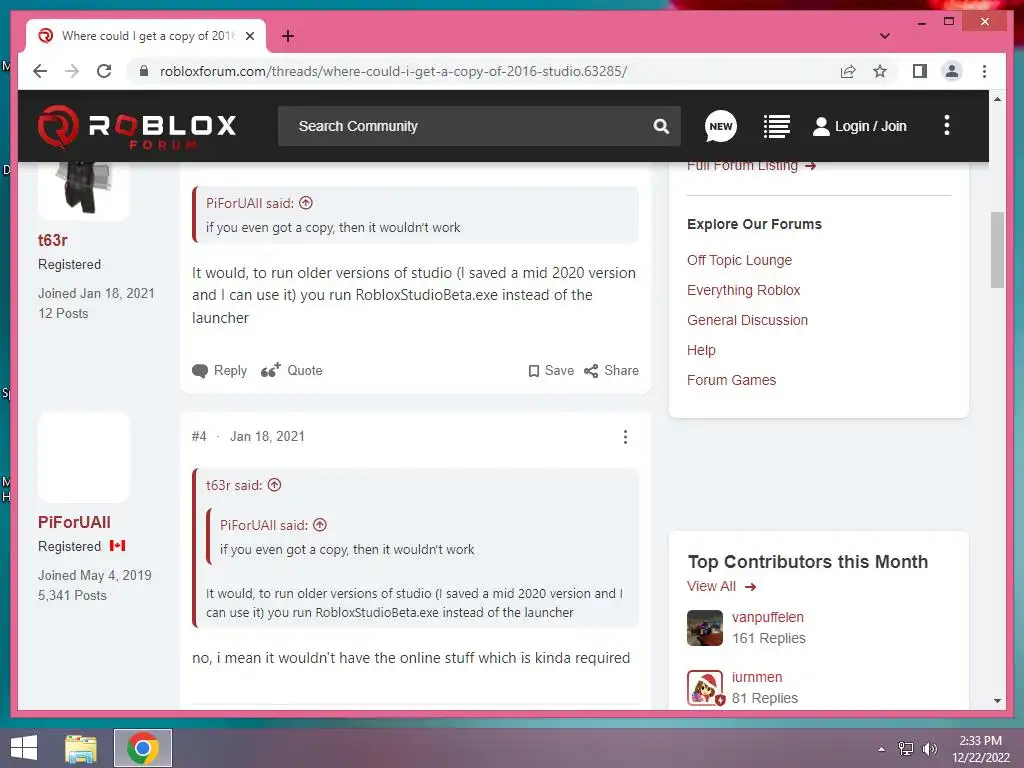The height and width of the screenshot is (768, 1024).
Task: Jump to PiForUAll's quoted post arrow in t63r's reply
Action: point(306,203)
